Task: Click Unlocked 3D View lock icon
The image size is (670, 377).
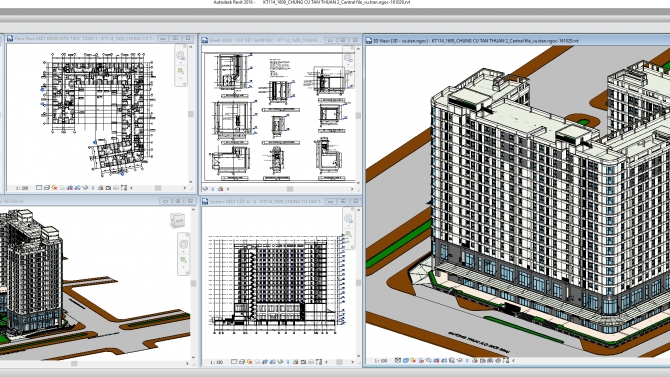Action: pyautogui.click(x=452, y=361)
